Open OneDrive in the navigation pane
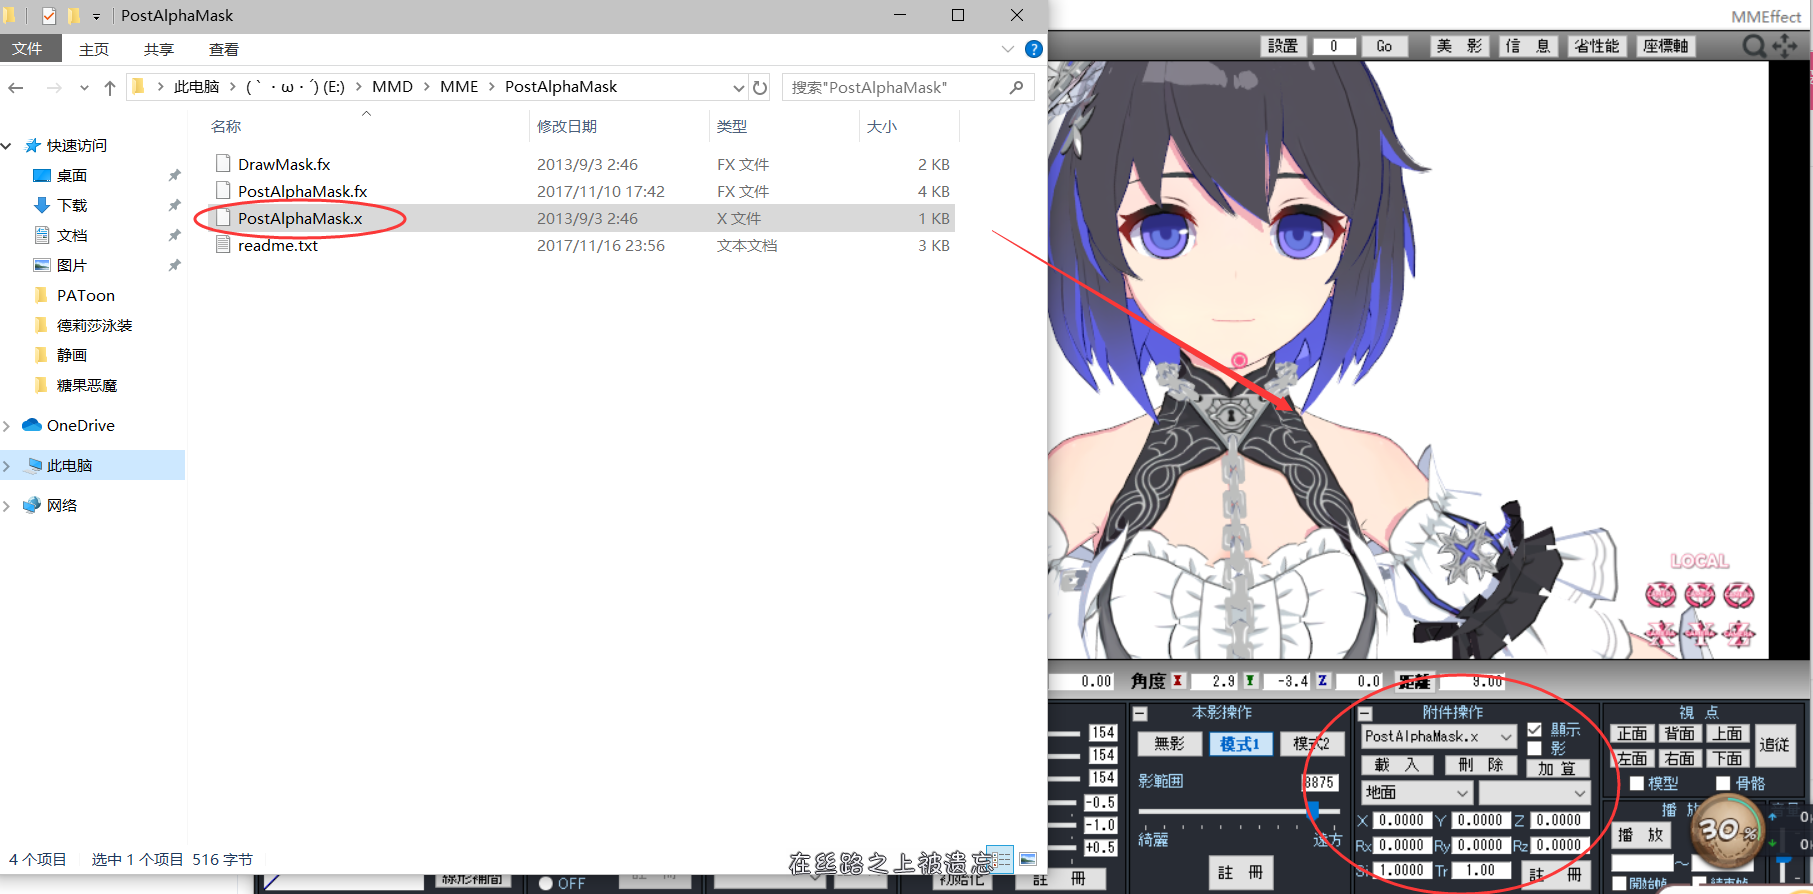1813x894 pixels. (80, 425)
